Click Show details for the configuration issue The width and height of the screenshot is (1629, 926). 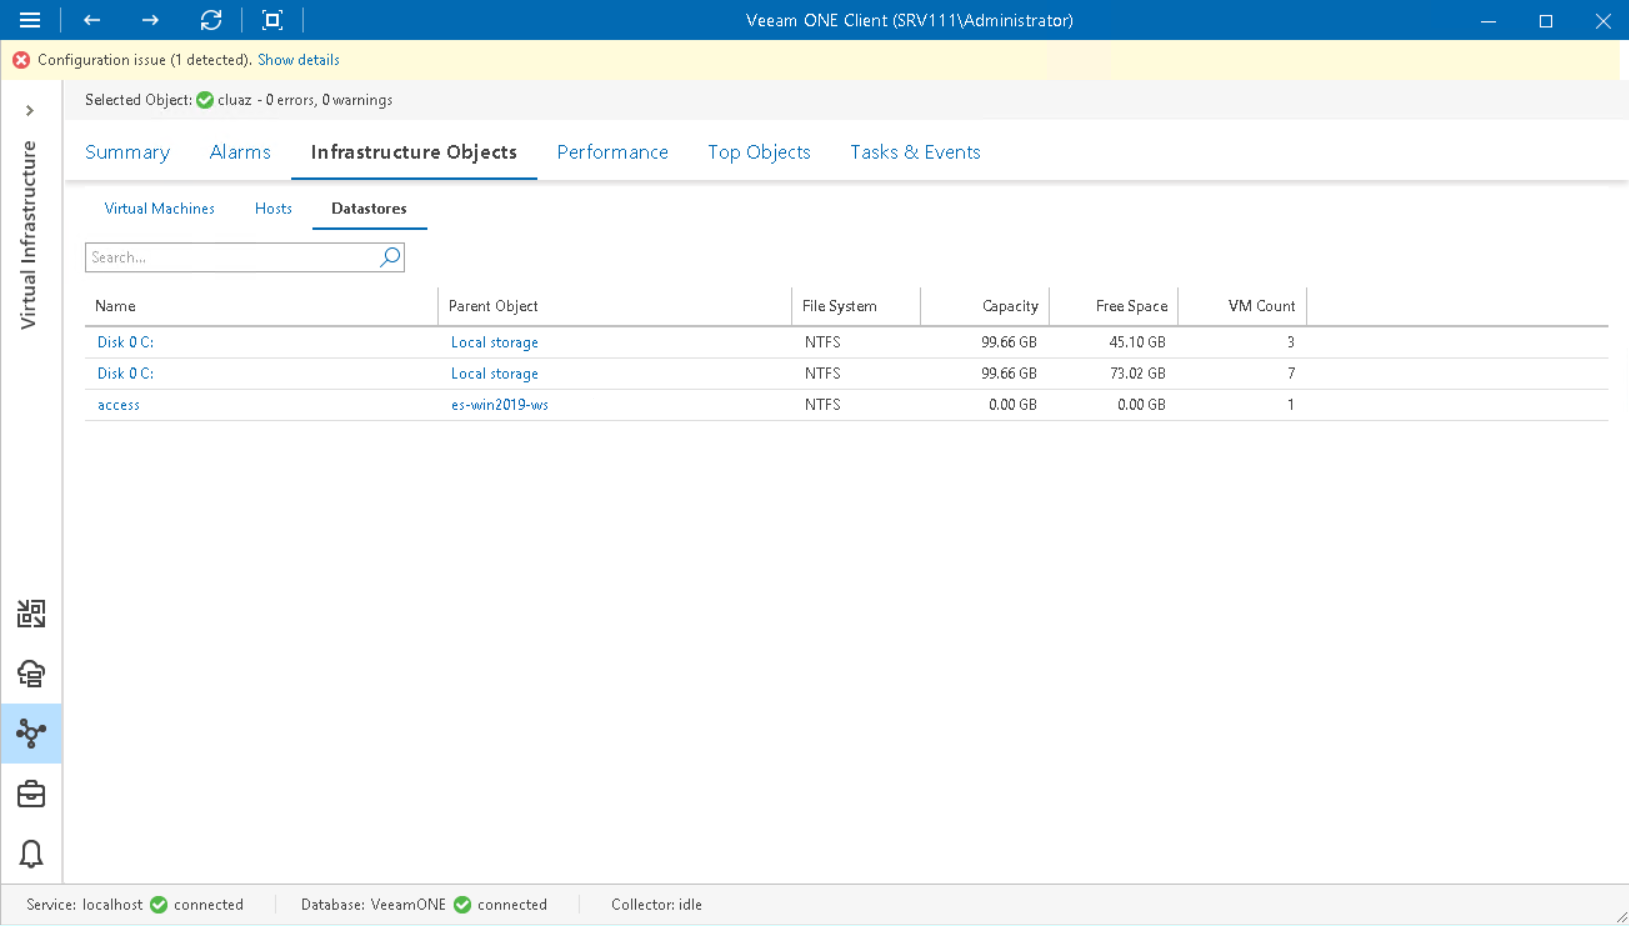298,59
